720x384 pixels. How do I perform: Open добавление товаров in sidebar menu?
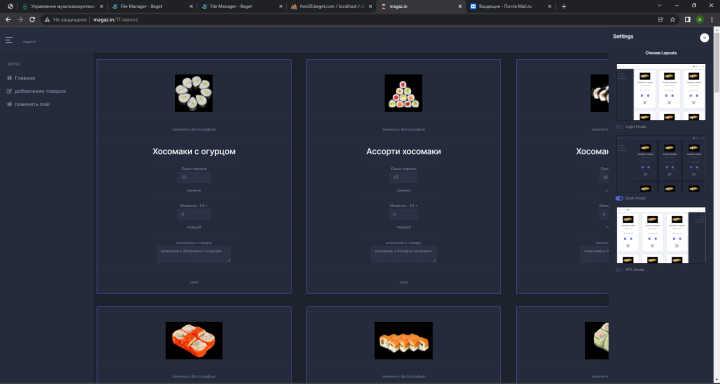click(x=40, y=91)
